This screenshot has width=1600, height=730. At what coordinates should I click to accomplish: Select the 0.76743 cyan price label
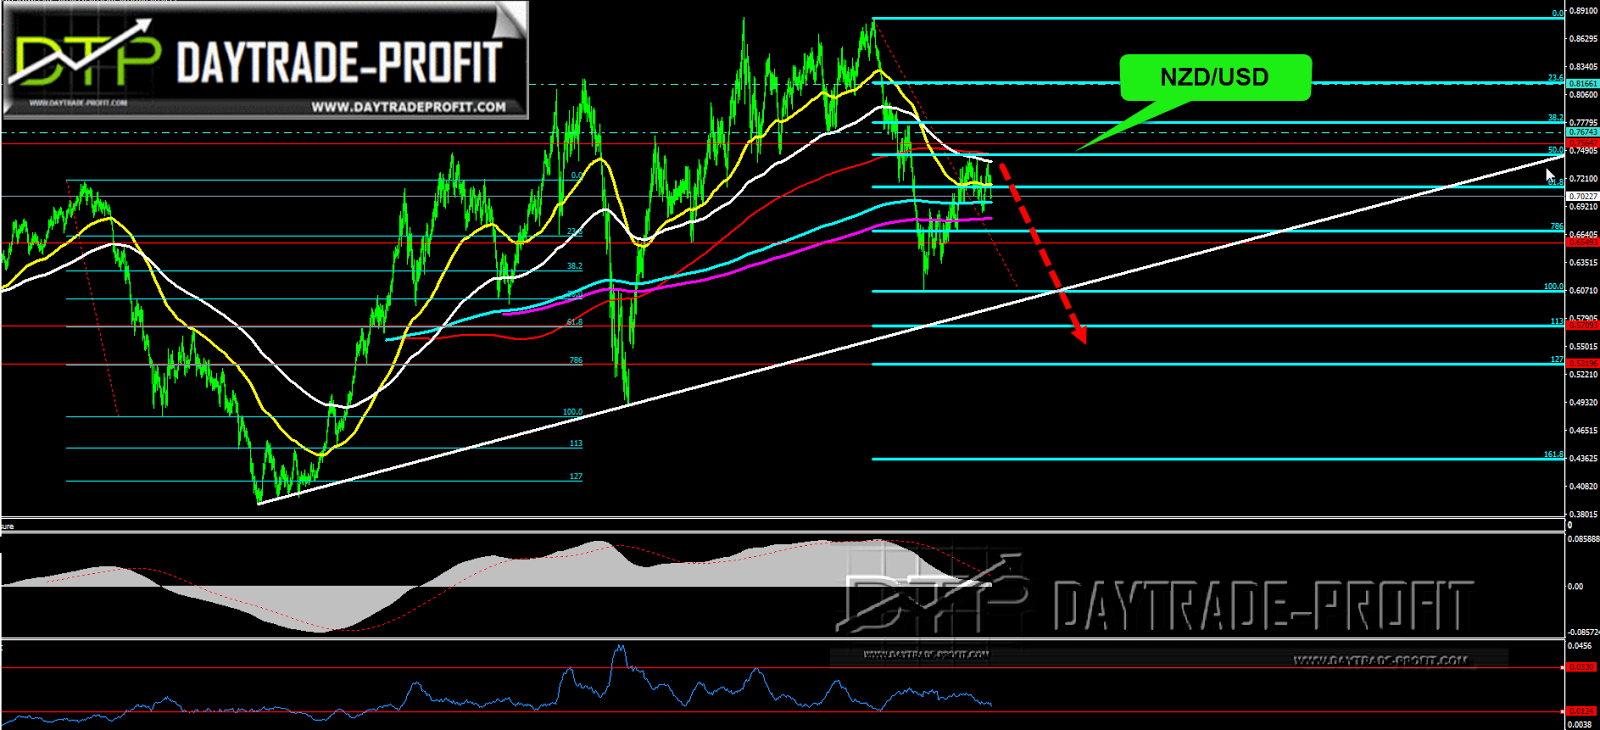pos(1583,132)
